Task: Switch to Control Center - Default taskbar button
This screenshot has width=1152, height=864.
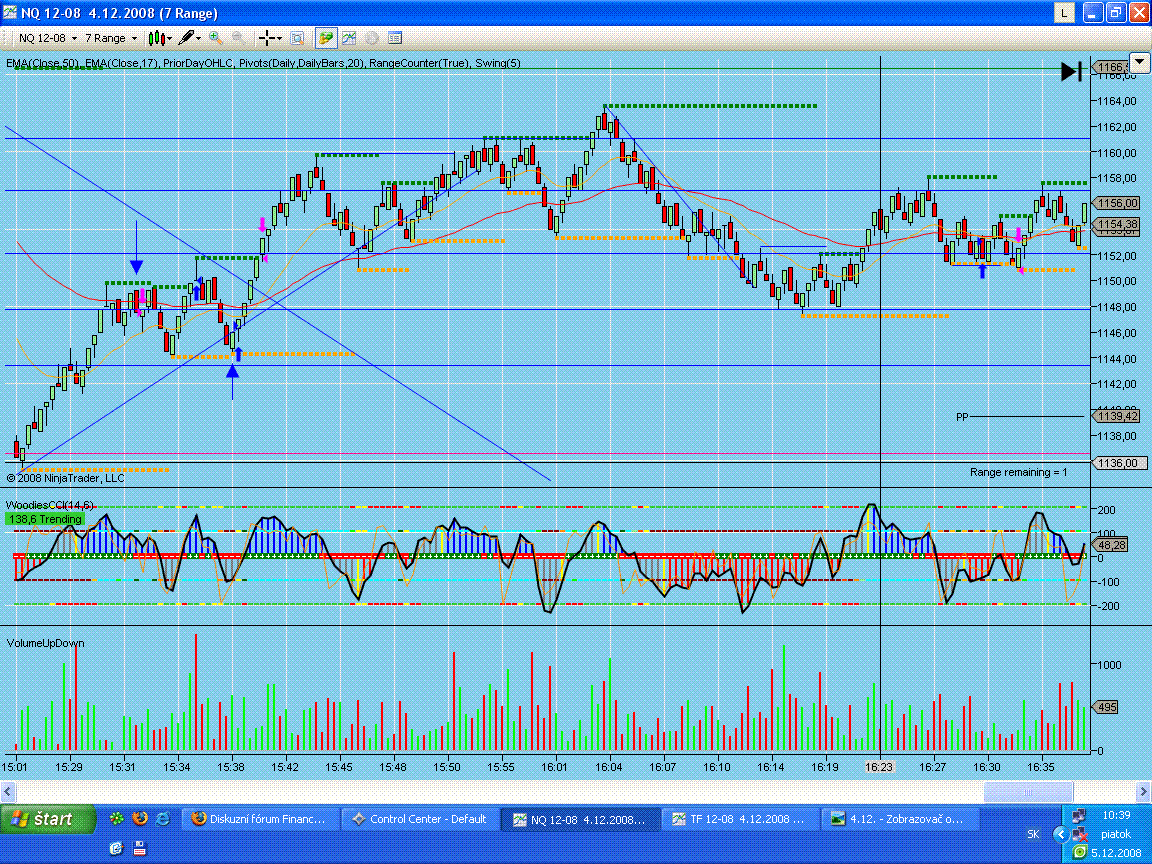Action: coord(420,819)
